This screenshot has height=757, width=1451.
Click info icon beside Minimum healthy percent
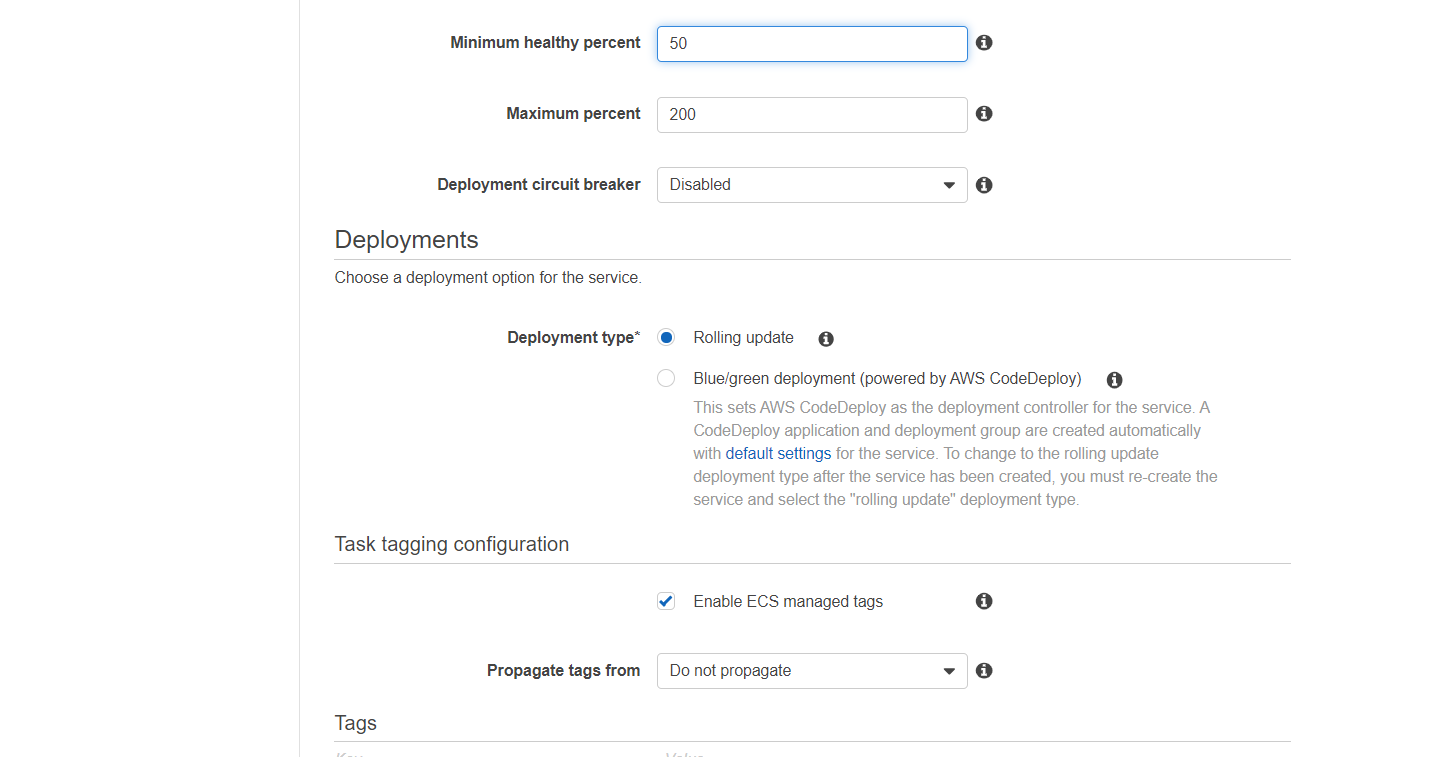click(x=984, y=43)
